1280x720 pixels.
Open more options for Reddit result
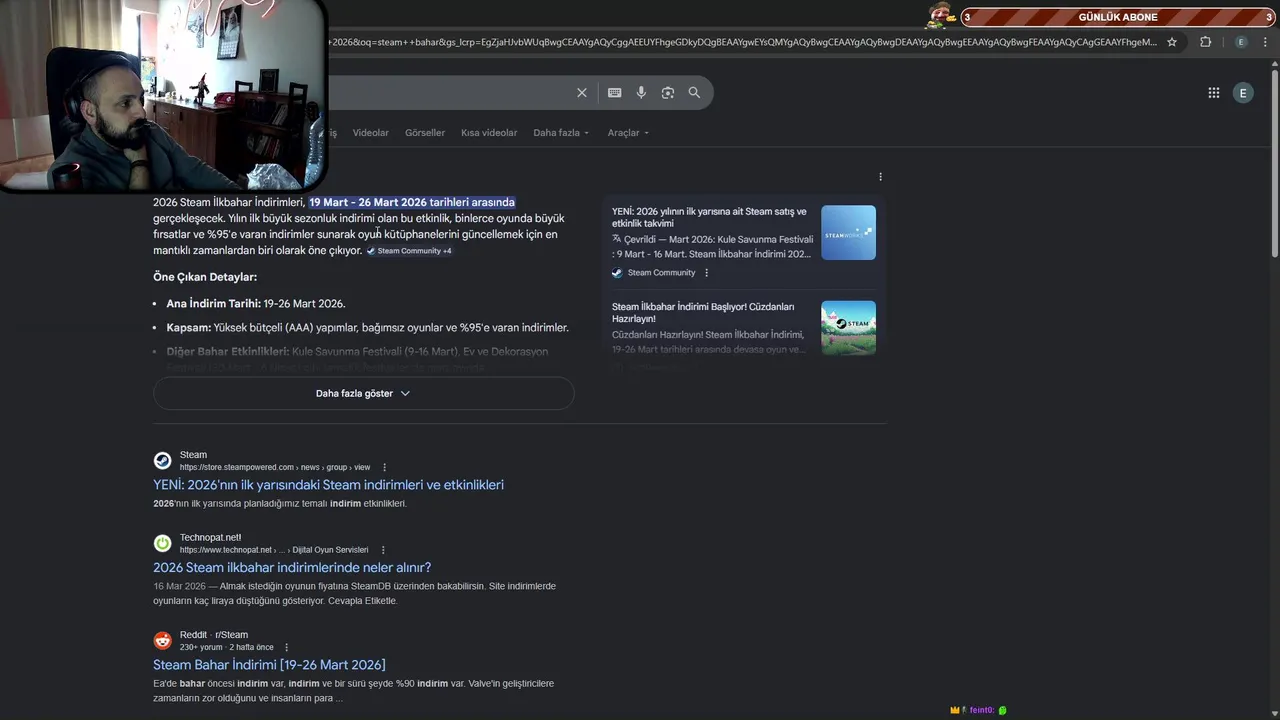(x=286, y=647)
